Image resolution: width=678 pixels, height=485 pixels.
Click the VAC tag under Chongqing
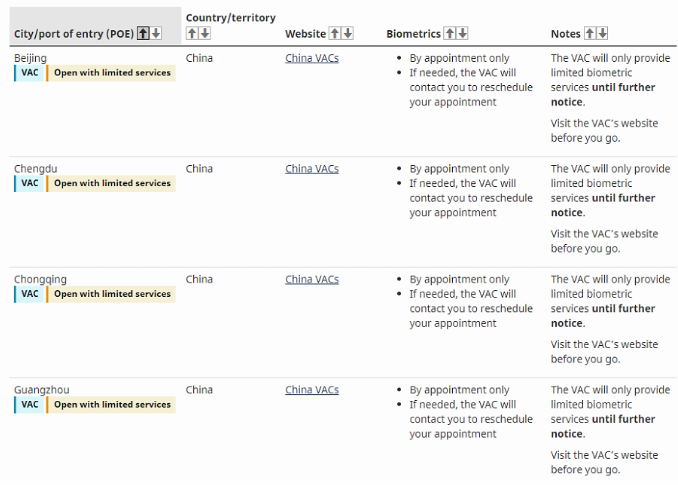[x=30, y=294]
